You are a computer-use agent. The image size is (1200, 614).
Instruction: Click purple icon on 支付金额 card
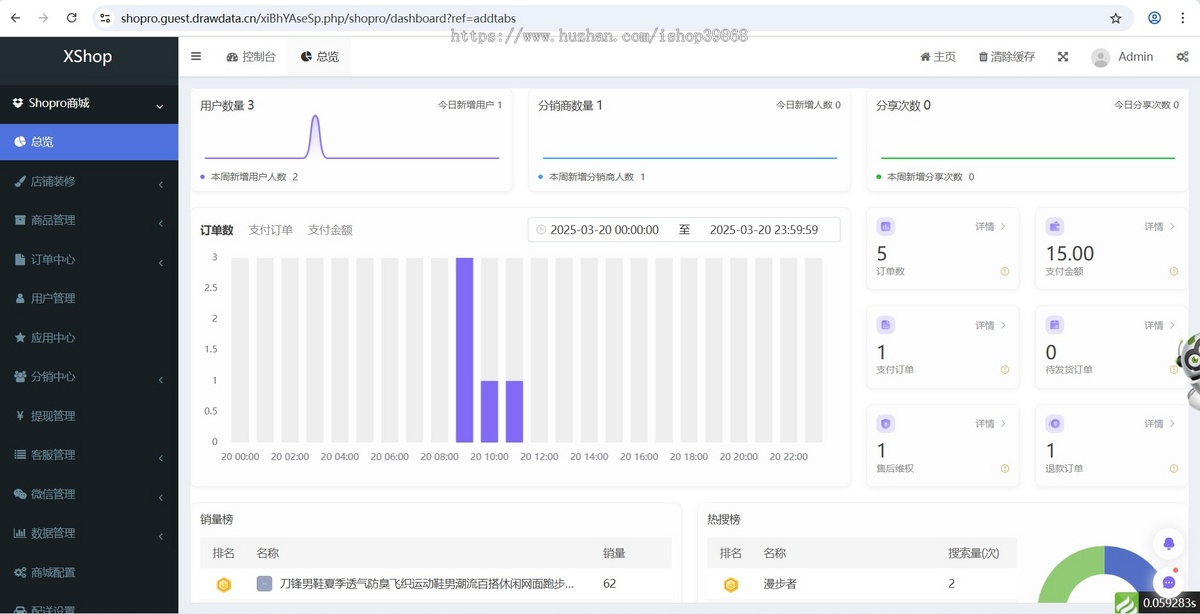[1054, 226]
